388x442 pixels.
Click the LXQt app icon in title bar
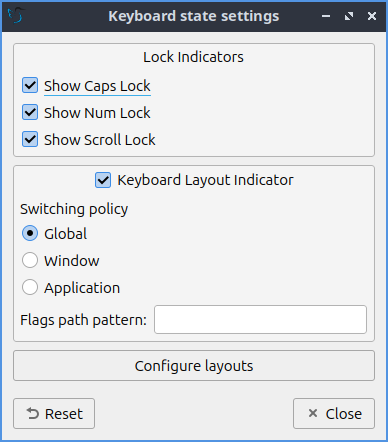pyautogui.click(x=16, y=15)
